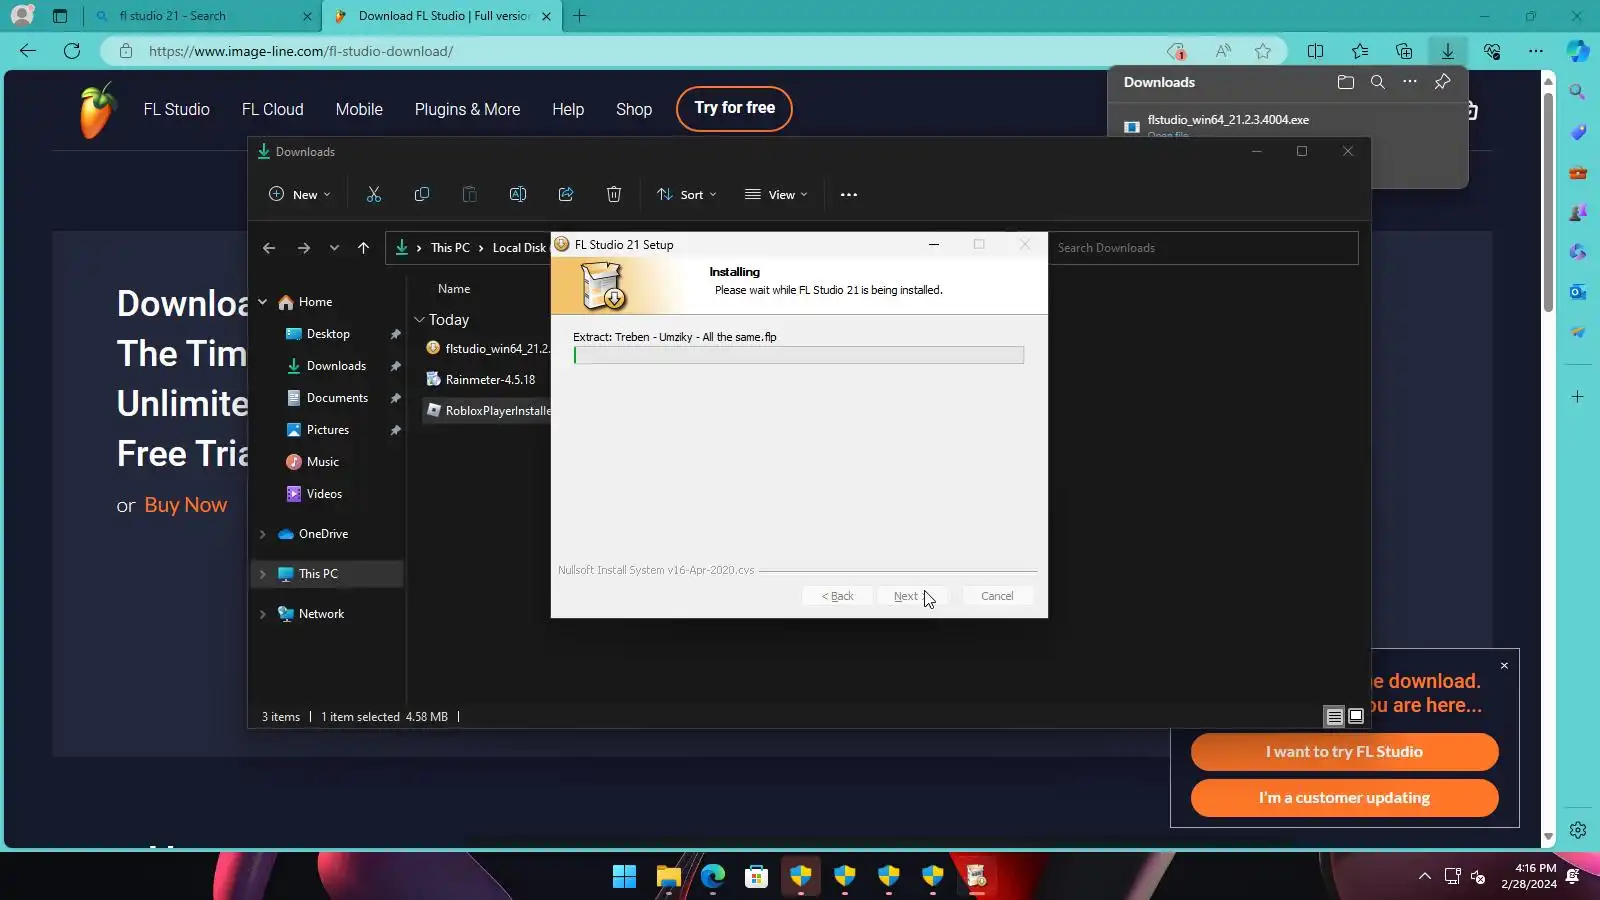This screenshot has width=1600, height=900.
Task: Click the Copy icon in Explorer toolbar
Action: (x=422, y=195)
